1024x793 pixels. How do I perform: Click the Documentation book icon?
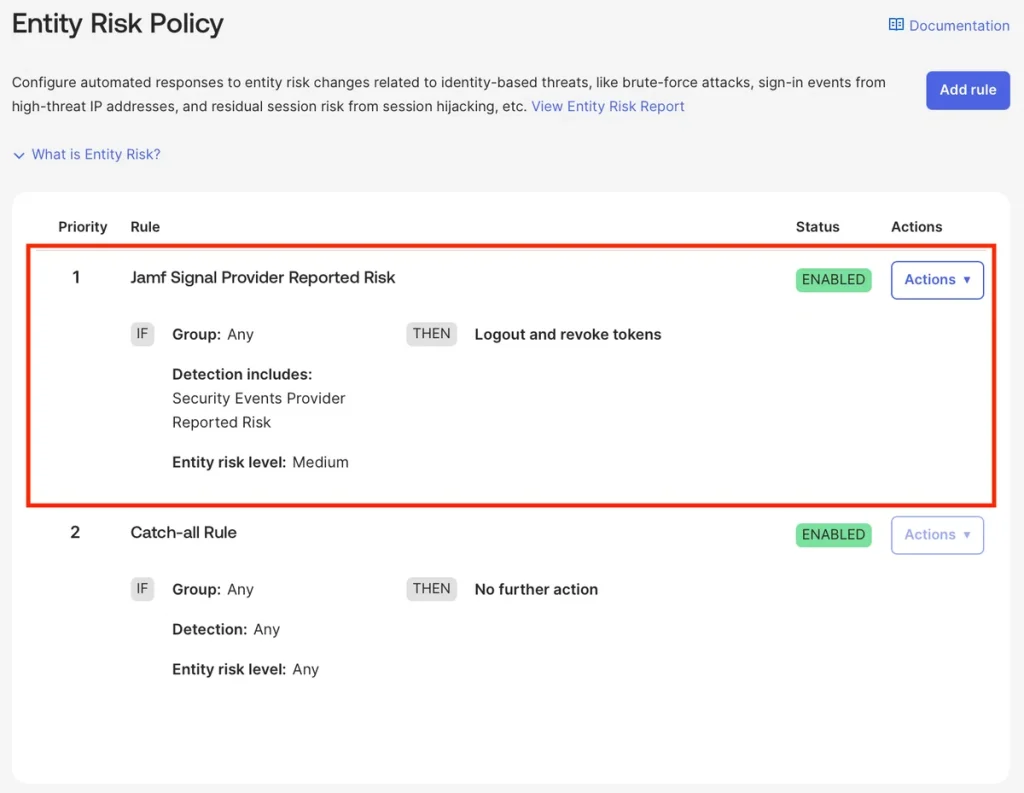[896, 25]
